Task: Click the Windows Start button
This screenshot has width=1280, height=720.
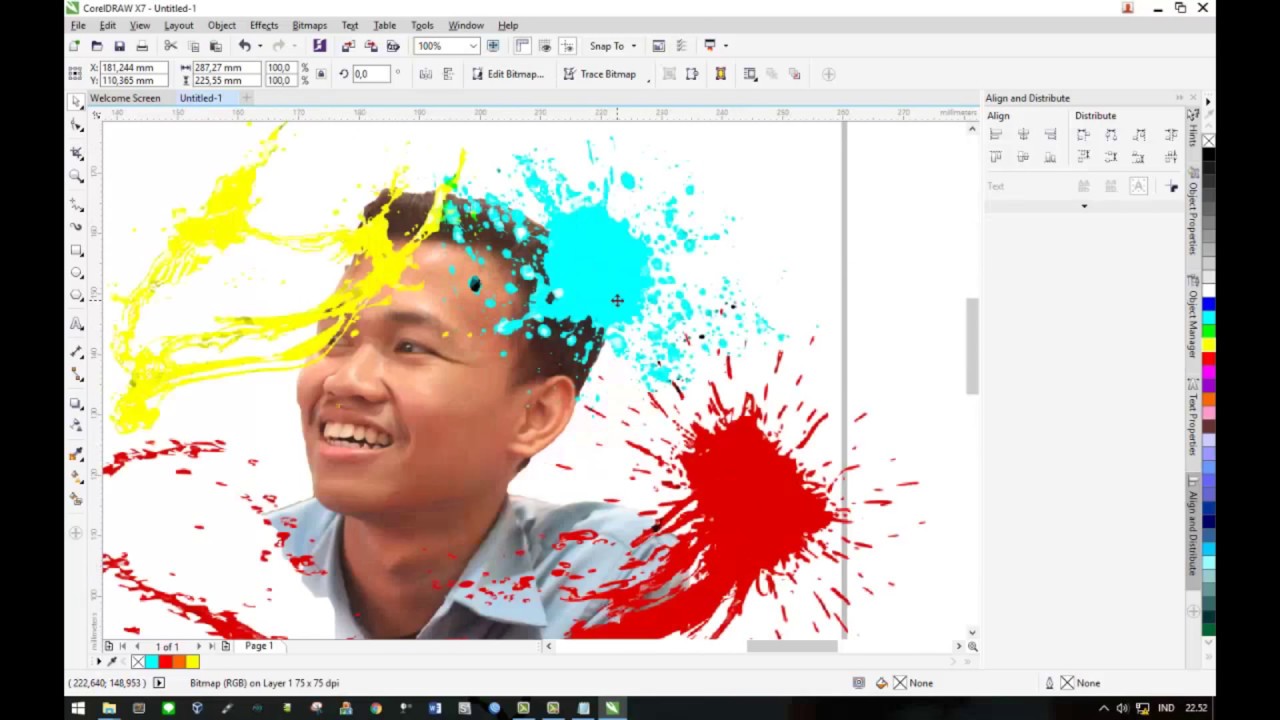Action: tap(78, 708)
